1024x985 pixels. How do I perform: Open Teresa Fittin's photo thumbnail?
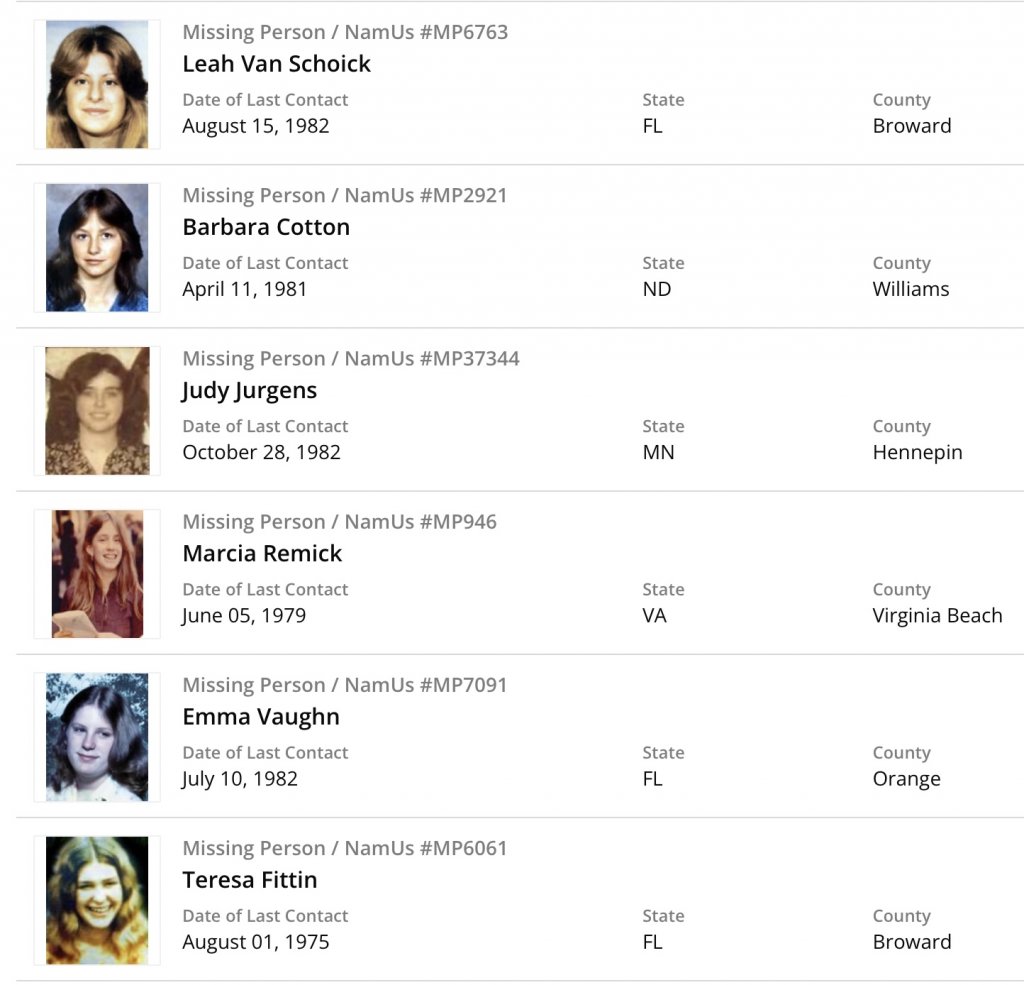97,900
